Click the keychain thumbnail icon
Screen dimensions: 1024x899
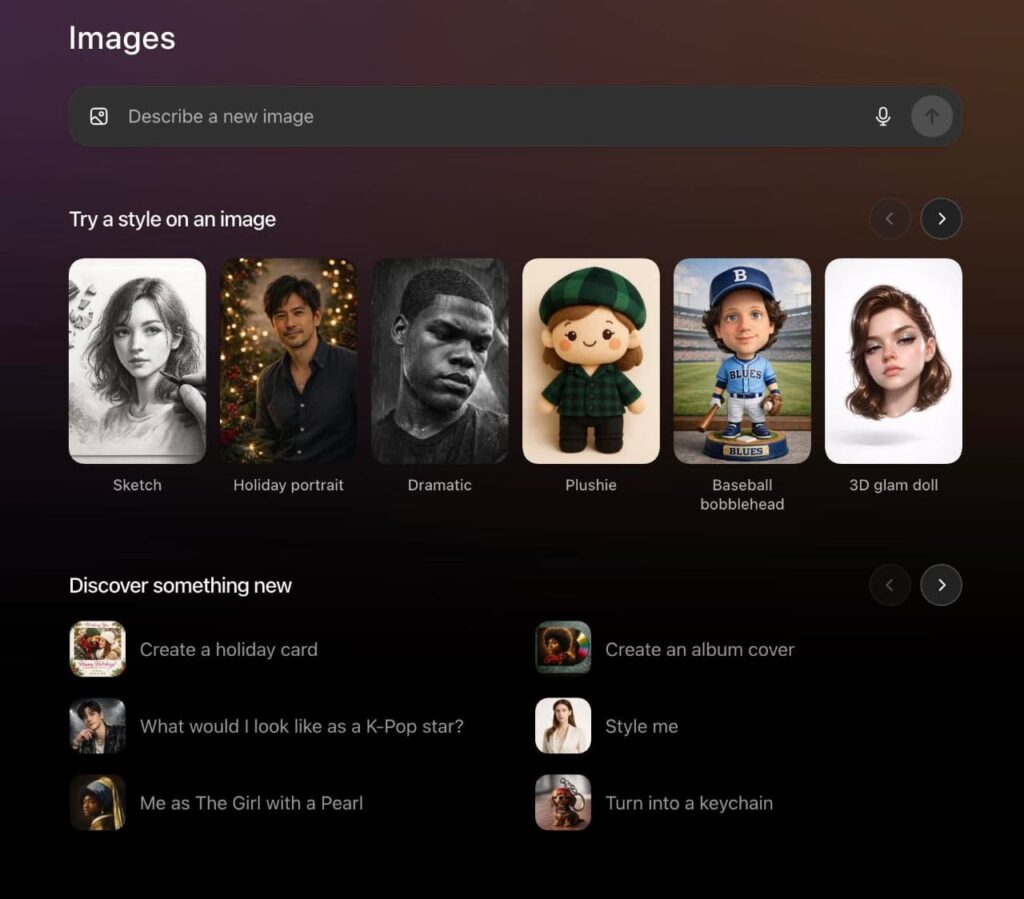tap(563, 802)
